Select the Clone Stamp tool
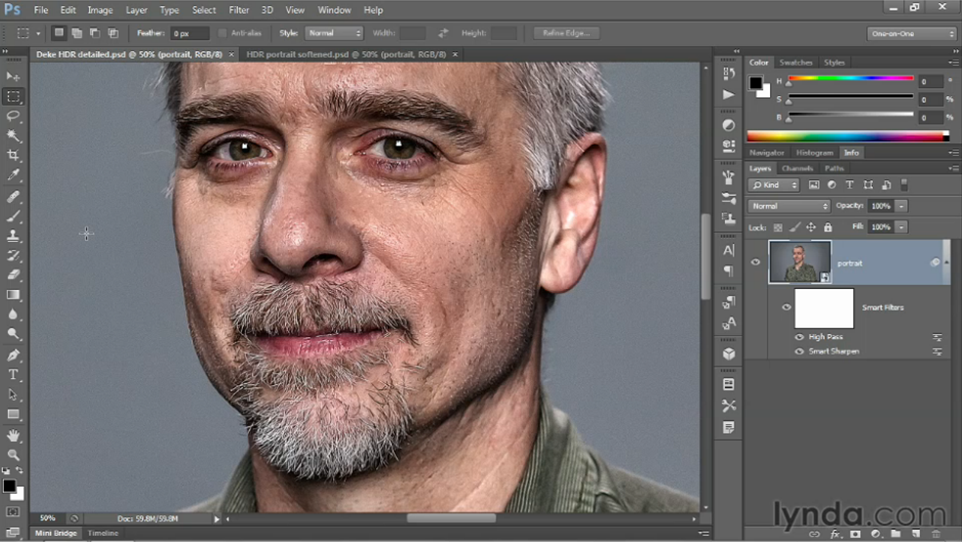 click(x=13, y=236)
